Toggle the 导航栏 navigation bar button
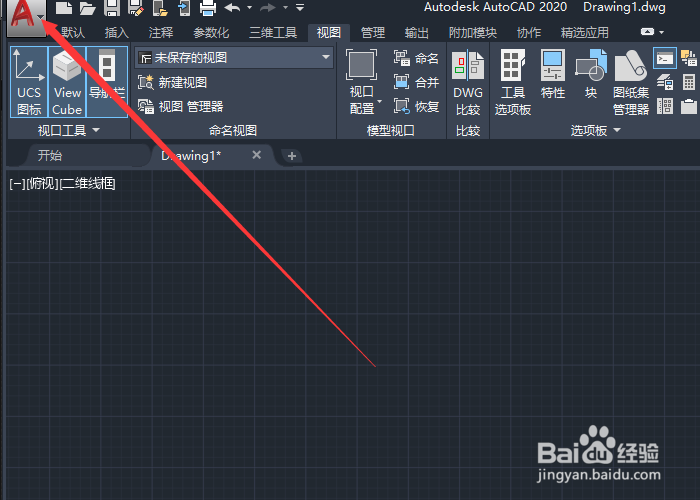 [107, 82]
